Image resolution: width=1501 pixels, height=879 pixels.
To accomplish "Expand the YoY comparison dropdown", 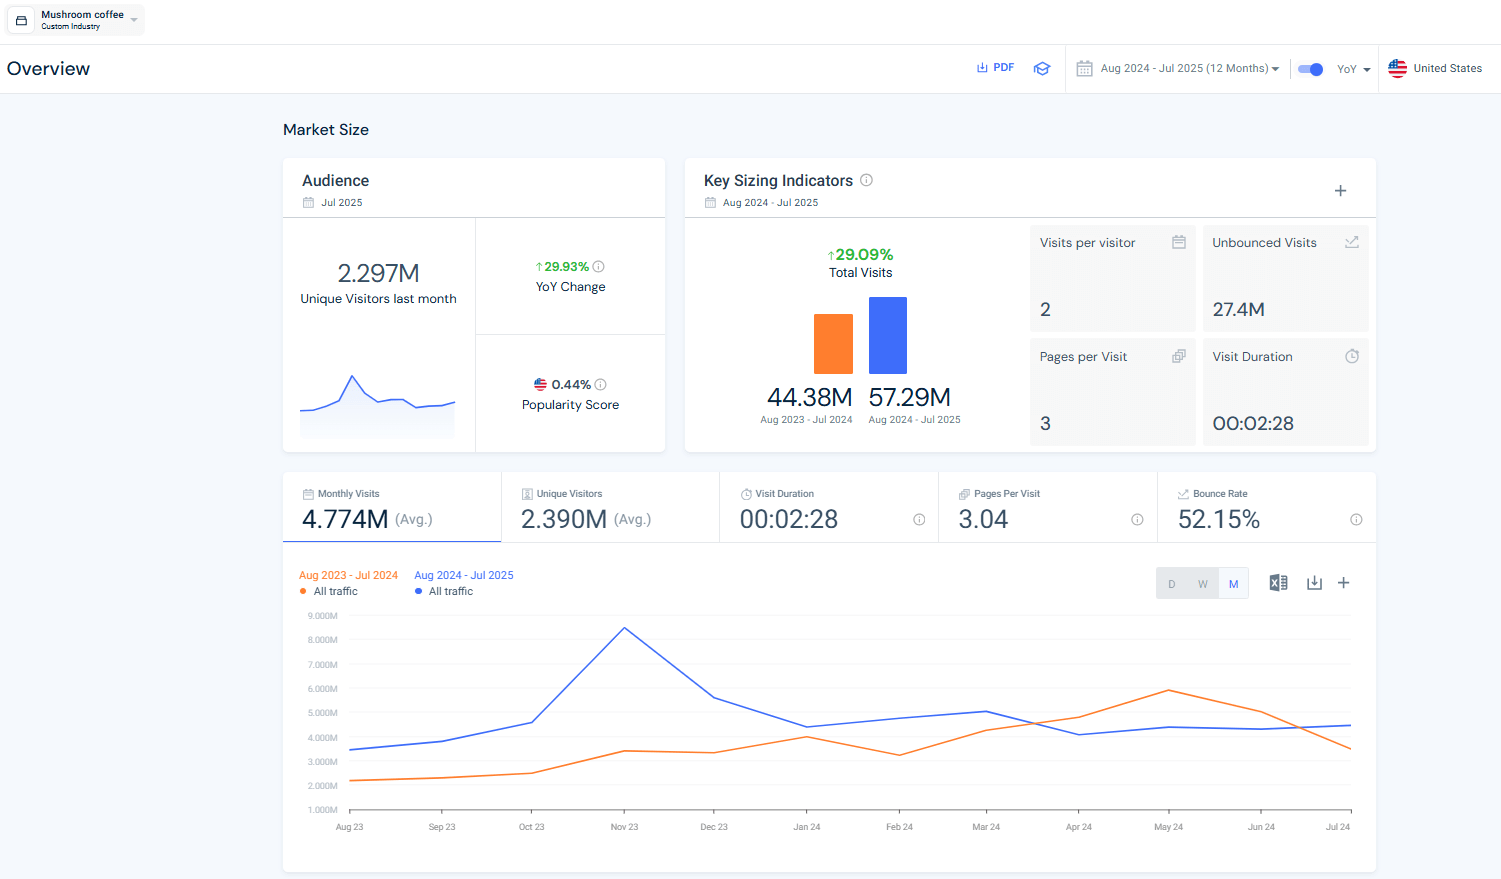I will tap(1353, 69).
